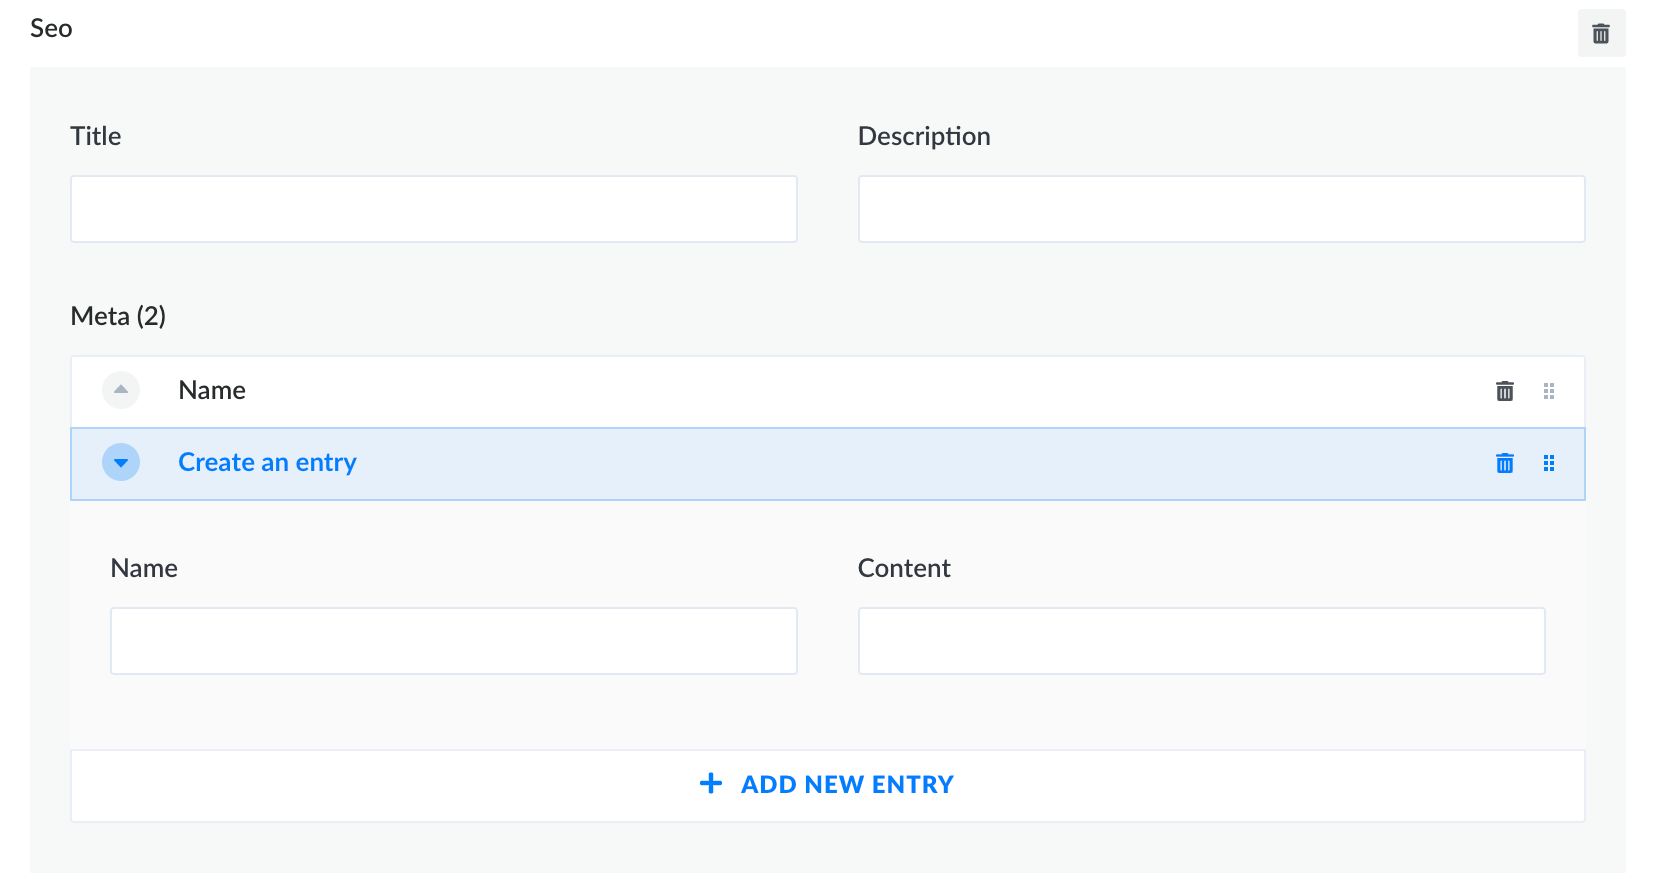Click the Content input field
Viewport: 1653px width, 887px height.
[1200, 640]
